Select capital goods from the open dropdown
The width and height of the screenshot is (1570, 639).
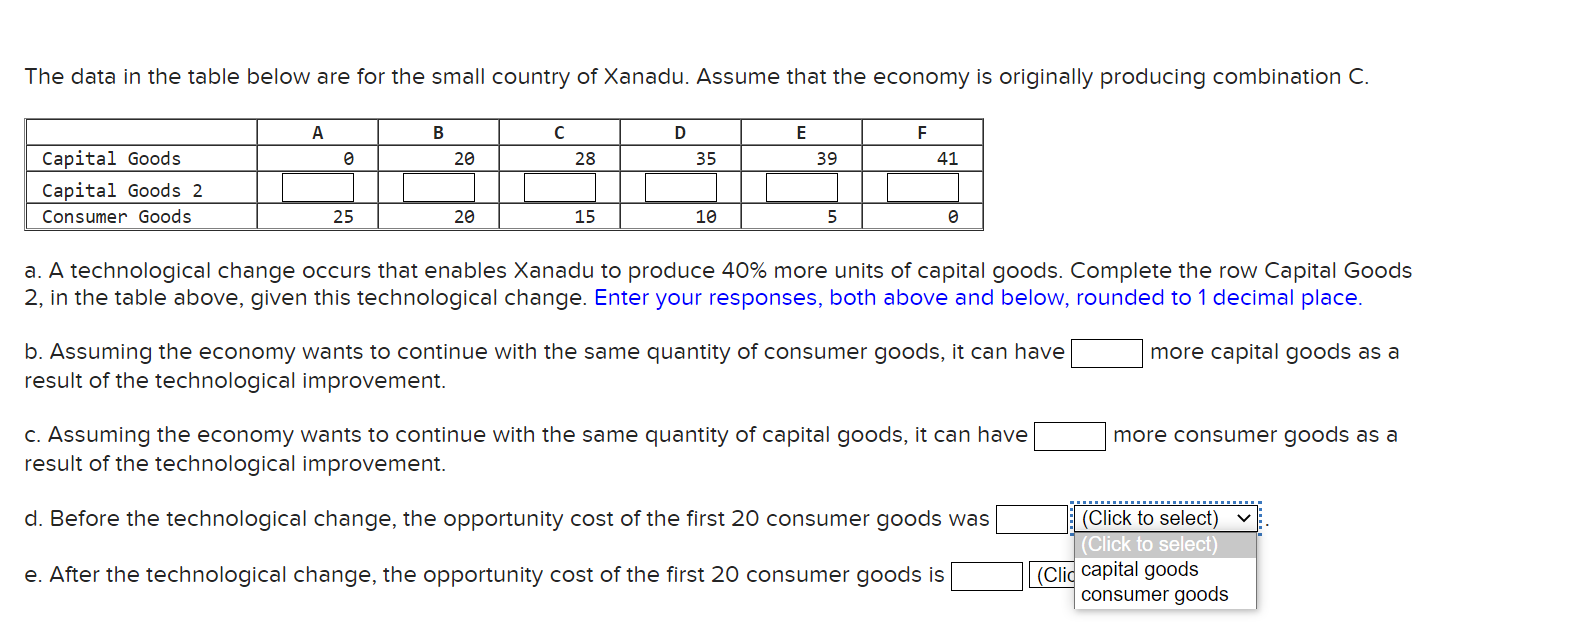1139,568
